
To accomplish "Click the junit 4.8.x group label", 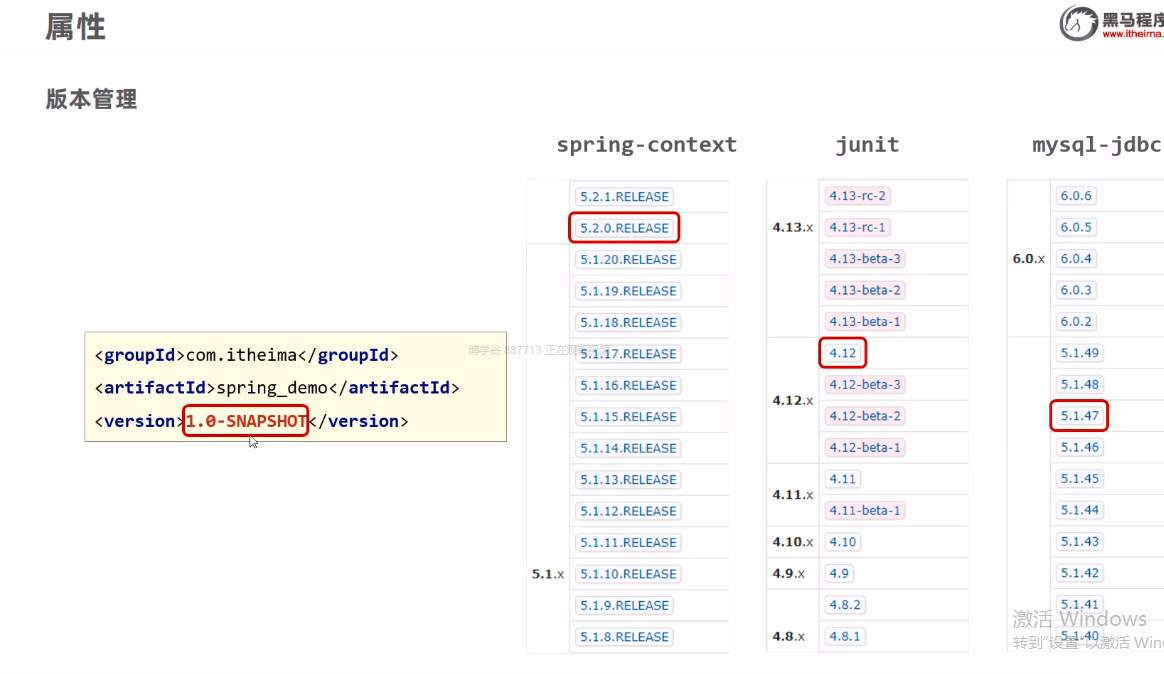I will click(788, 636).
